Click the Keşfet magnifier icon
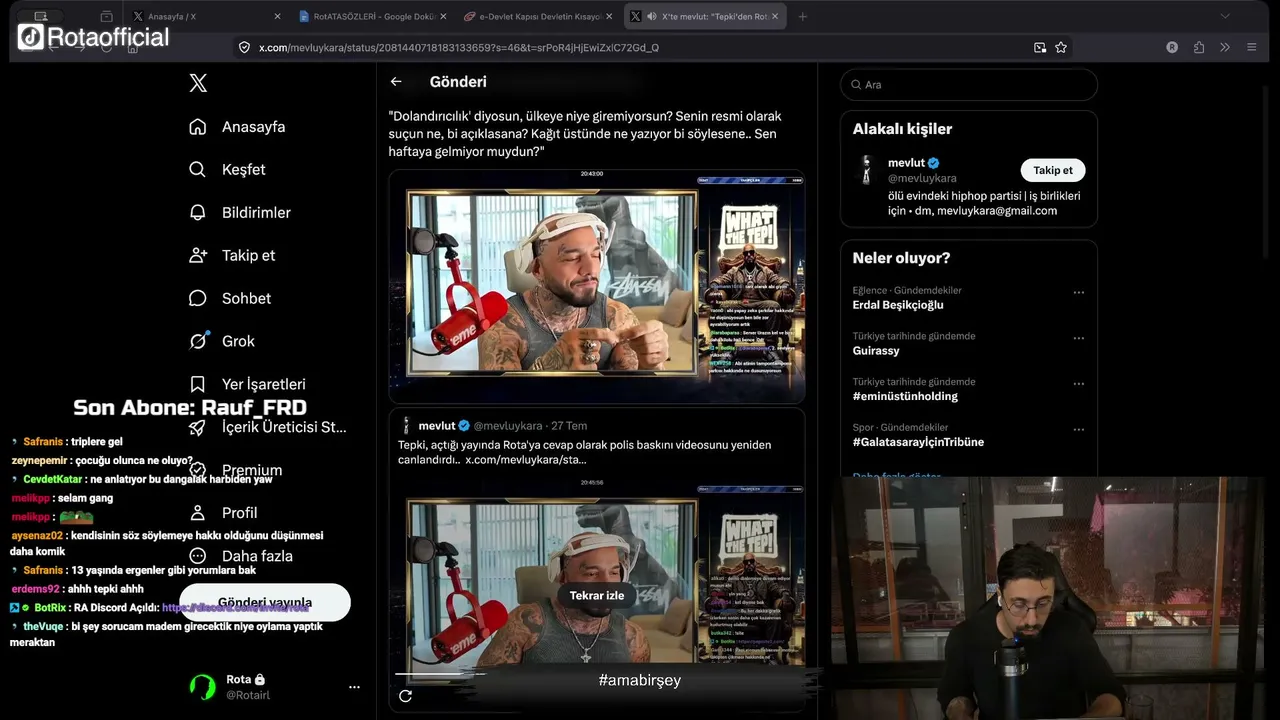Image resolution: width=1280 pixels, height=720 pixels. click(198, 170)
